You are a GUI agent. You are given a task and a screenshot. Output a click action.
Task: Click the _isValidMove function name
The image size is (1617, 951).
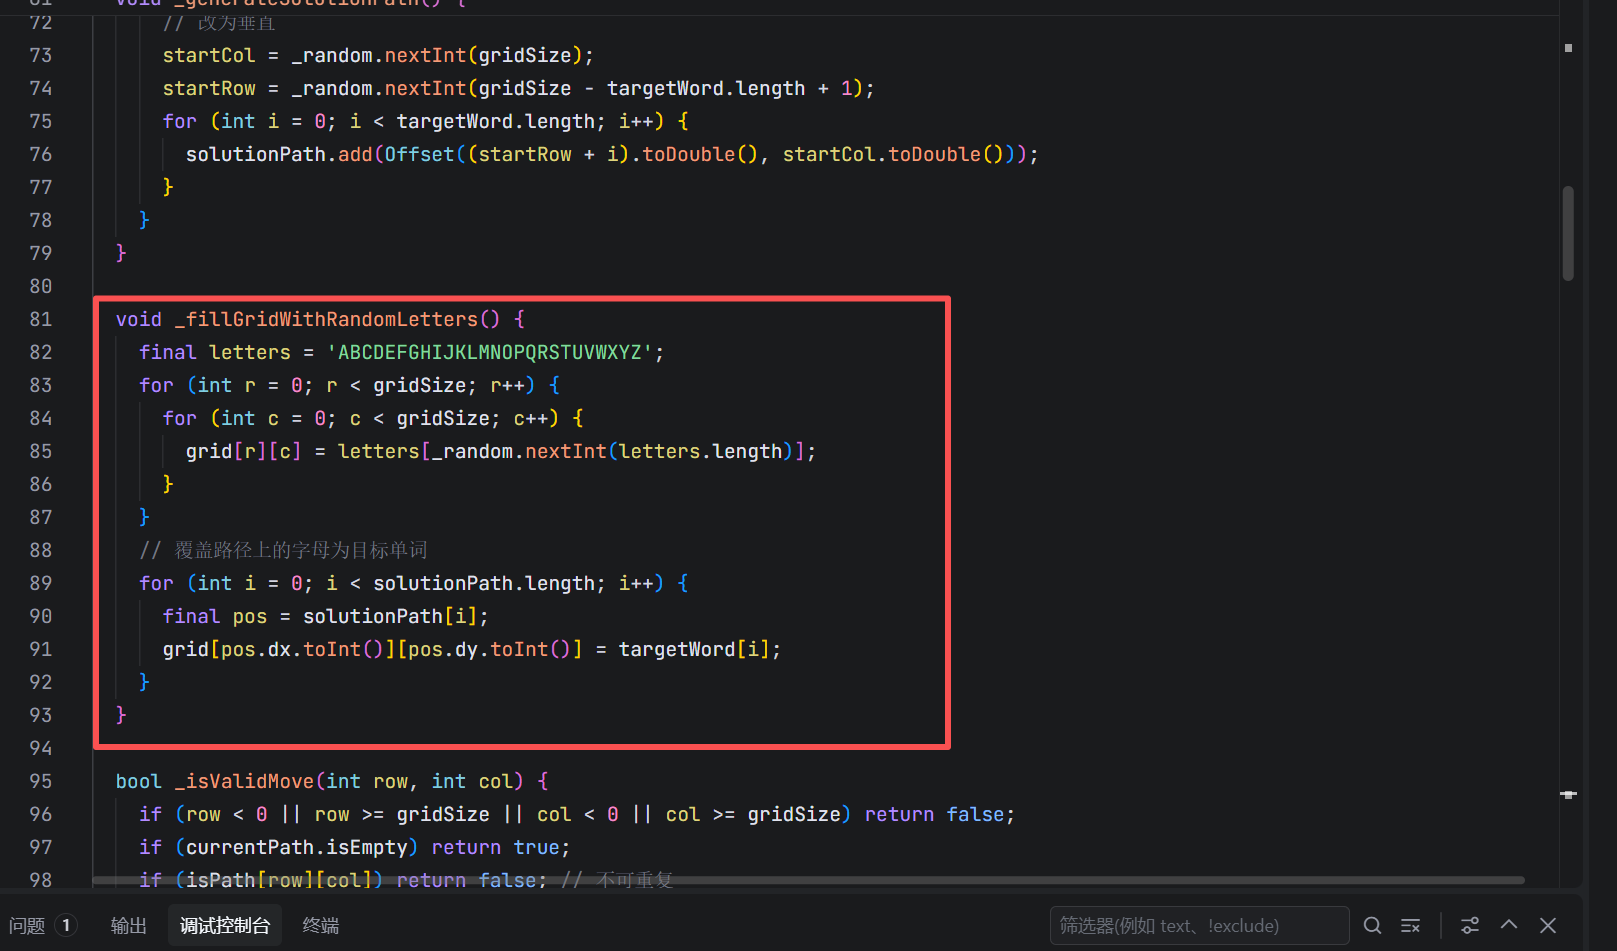245,781
